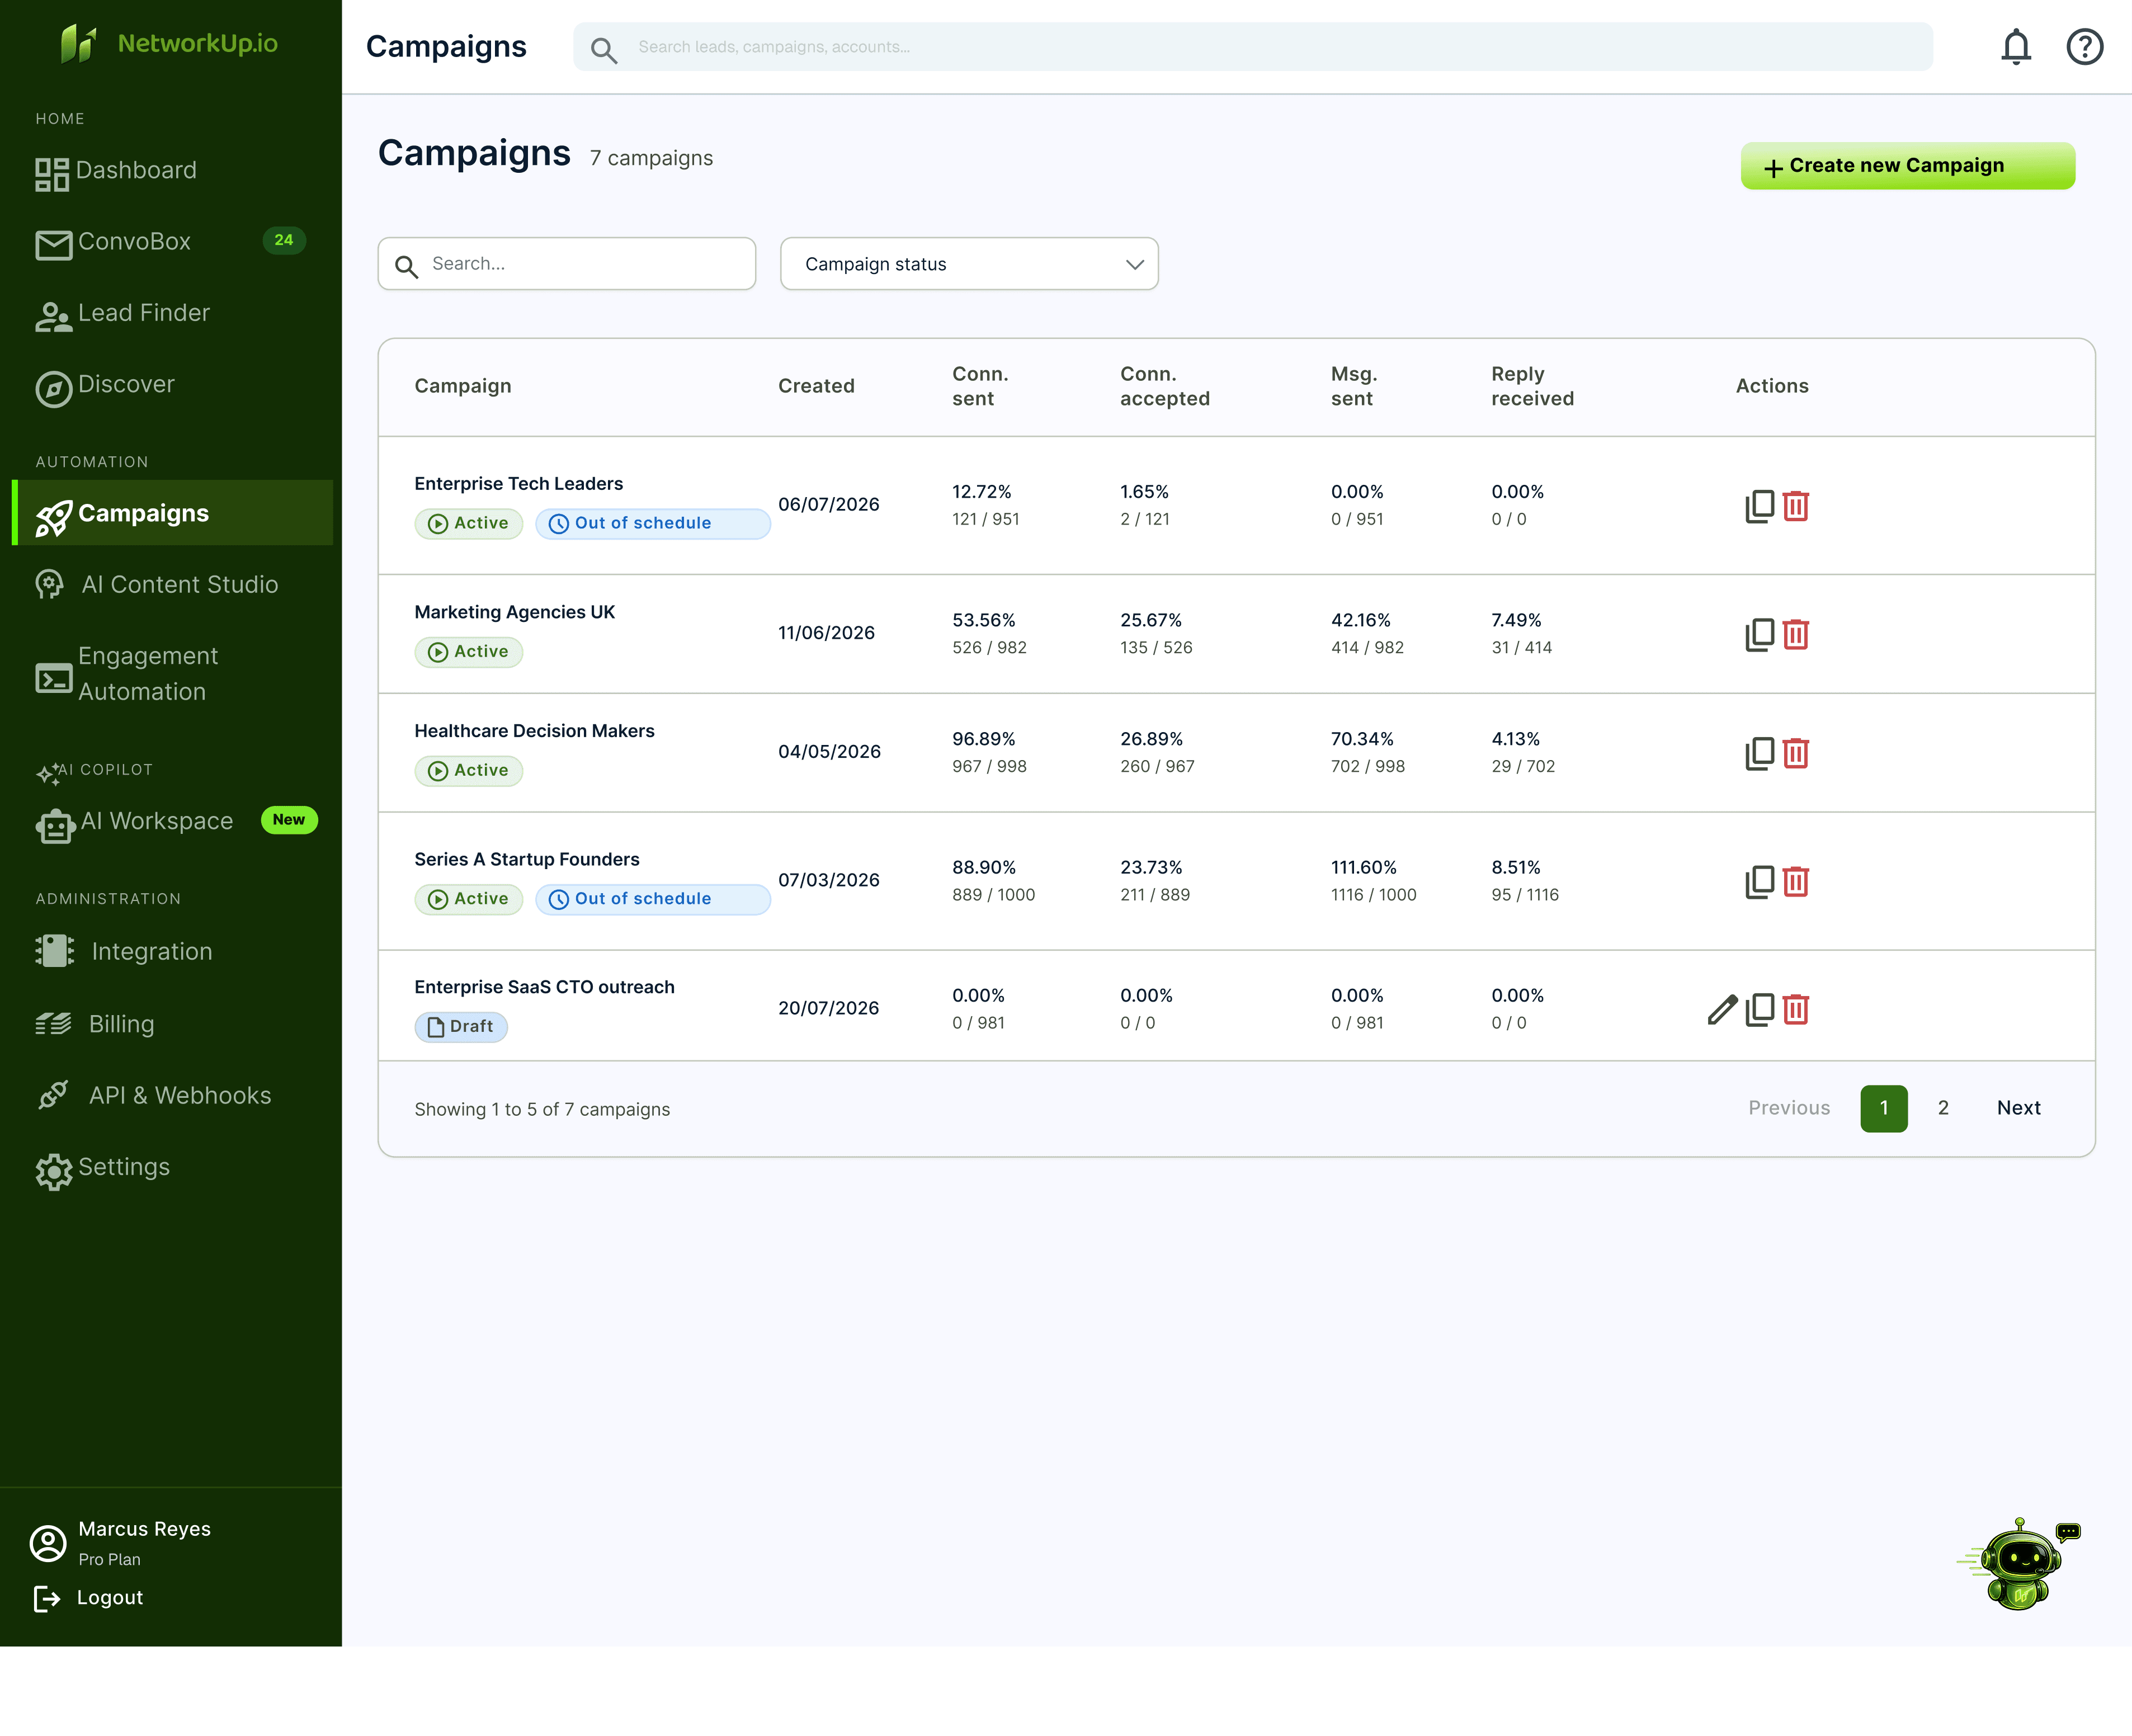Image resolution: width=2132 pixels, height=1736 pixels.
Task: Click Create new Campaign button
Action: [1907, 166]
